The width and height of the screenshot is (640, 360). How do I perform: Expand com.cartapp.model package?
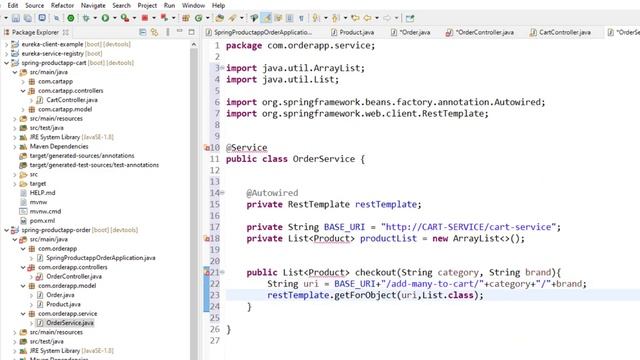(23, 109)
